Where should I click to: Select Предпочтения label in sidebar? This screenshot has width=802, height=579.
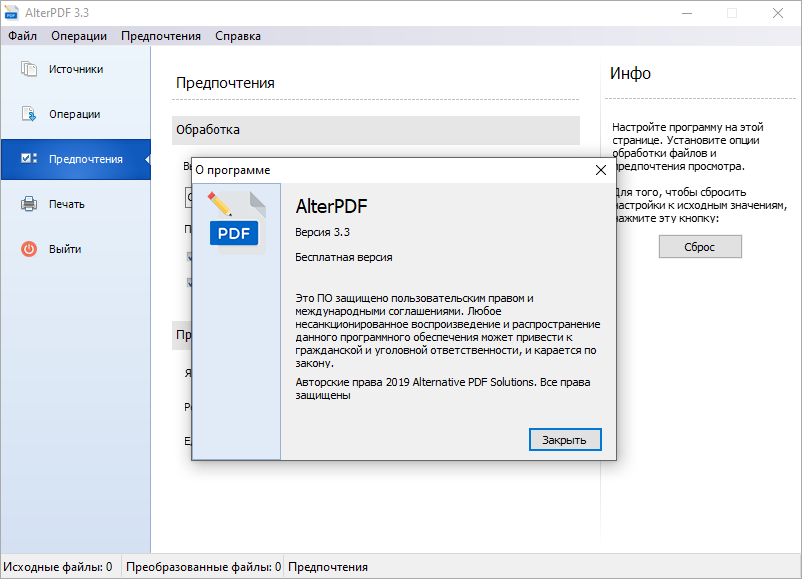86,160
